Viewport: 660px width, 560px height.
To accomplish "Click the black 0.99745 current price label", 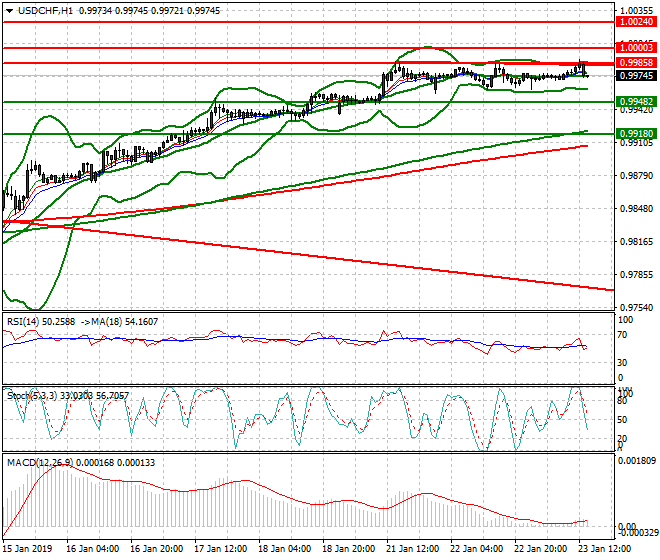I will tap(636, 76).
